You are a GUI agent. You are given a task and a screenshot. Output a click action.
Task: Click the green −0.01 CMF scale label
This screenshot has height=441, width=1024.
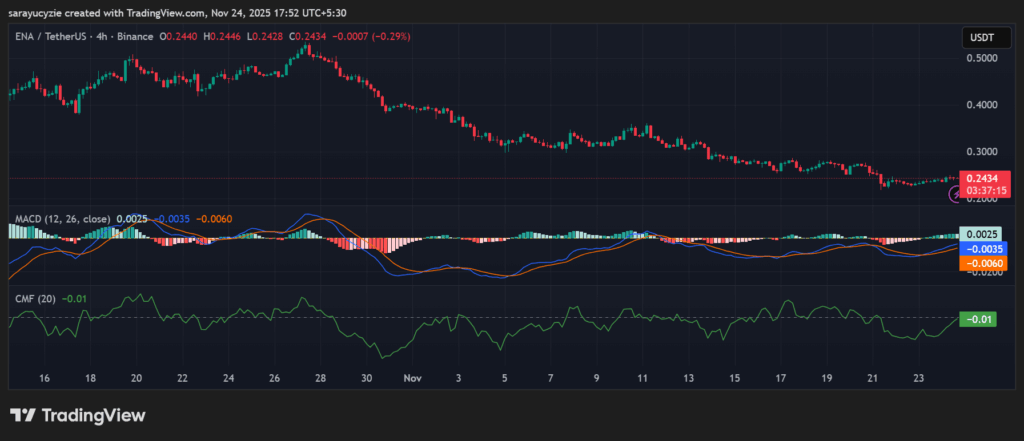pyautogui.click(x=978, y=319)
